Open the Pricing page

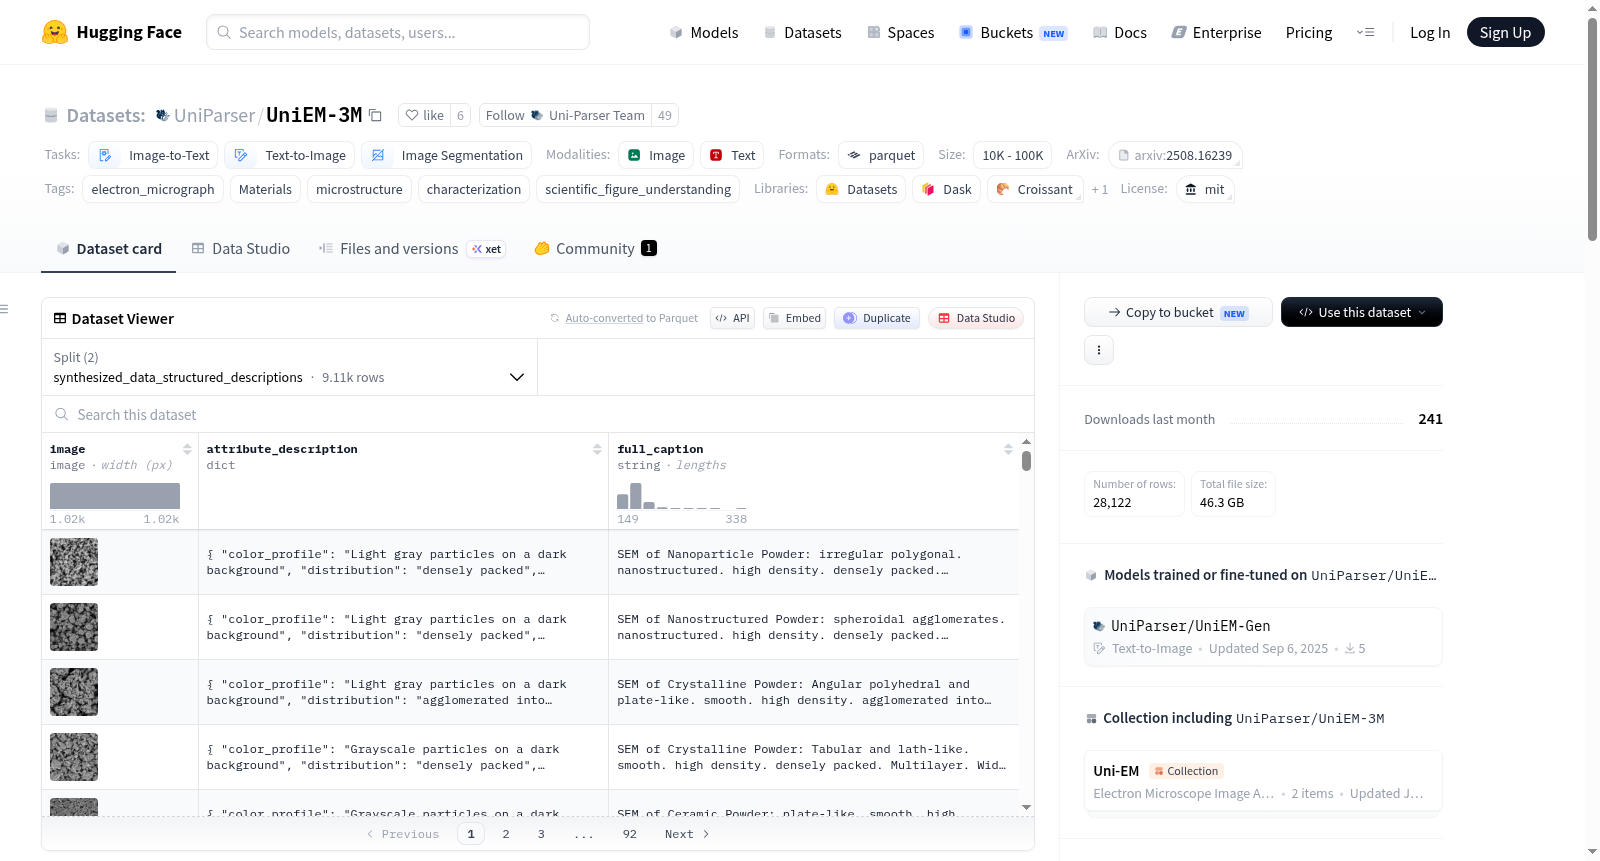[1309, 33]
